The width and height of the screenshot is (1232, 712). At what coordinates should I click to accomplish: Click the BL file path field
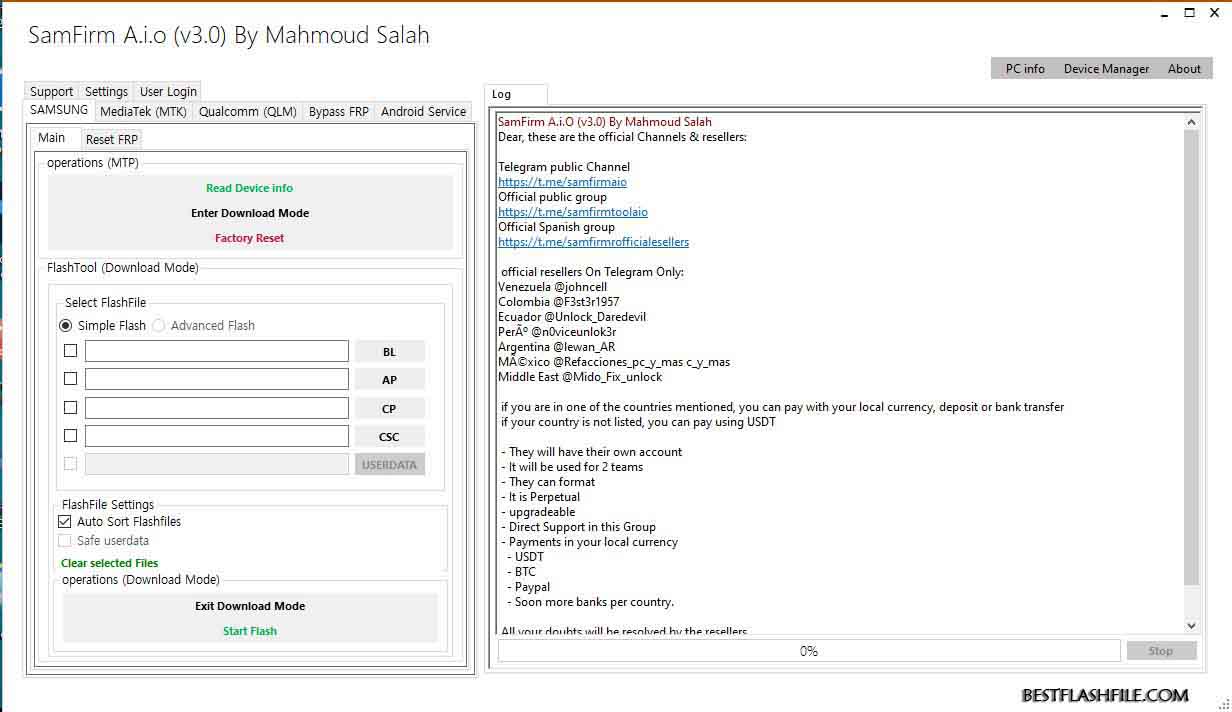217,351
